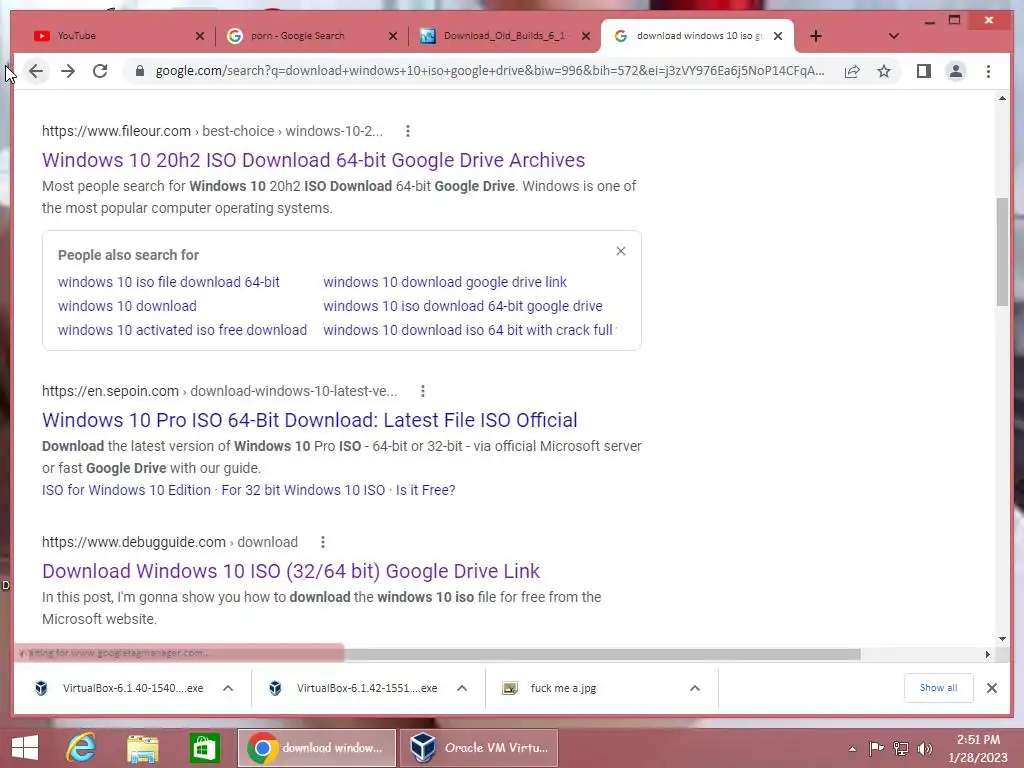Close the YouTube tab

coord(200,36)
